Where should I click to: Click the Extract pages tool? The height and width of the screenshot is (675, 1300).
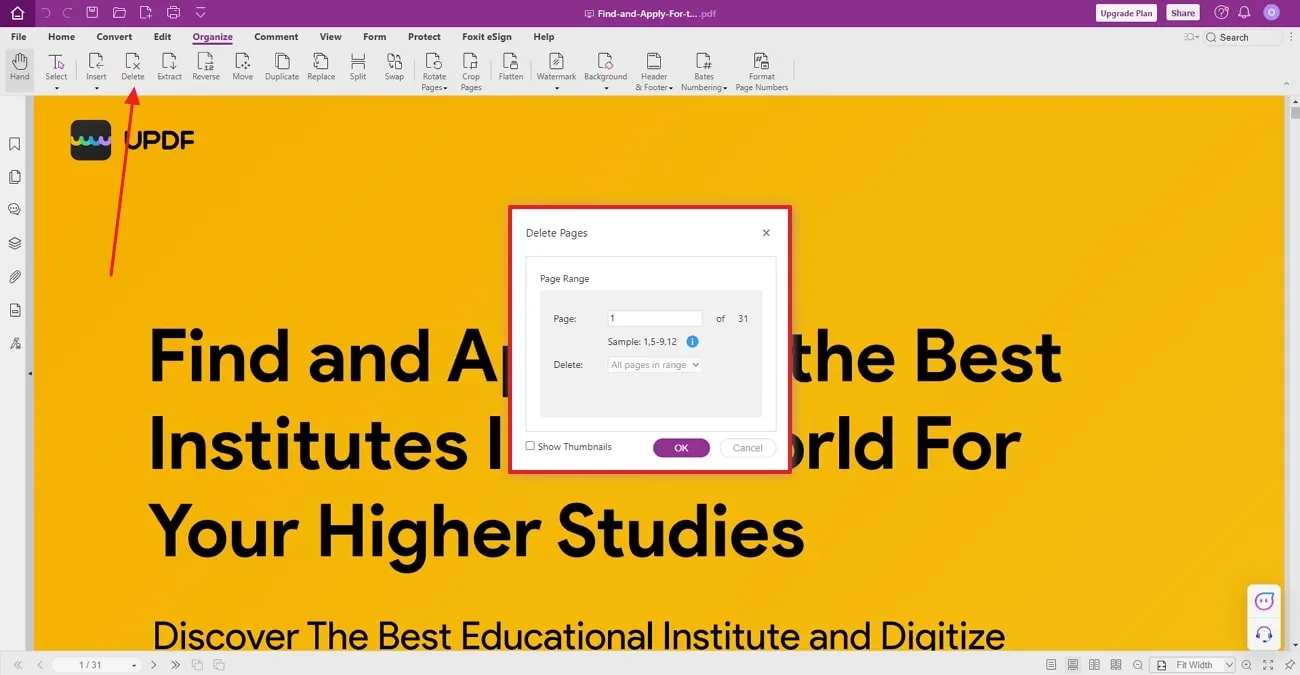[x=169, y=66]
